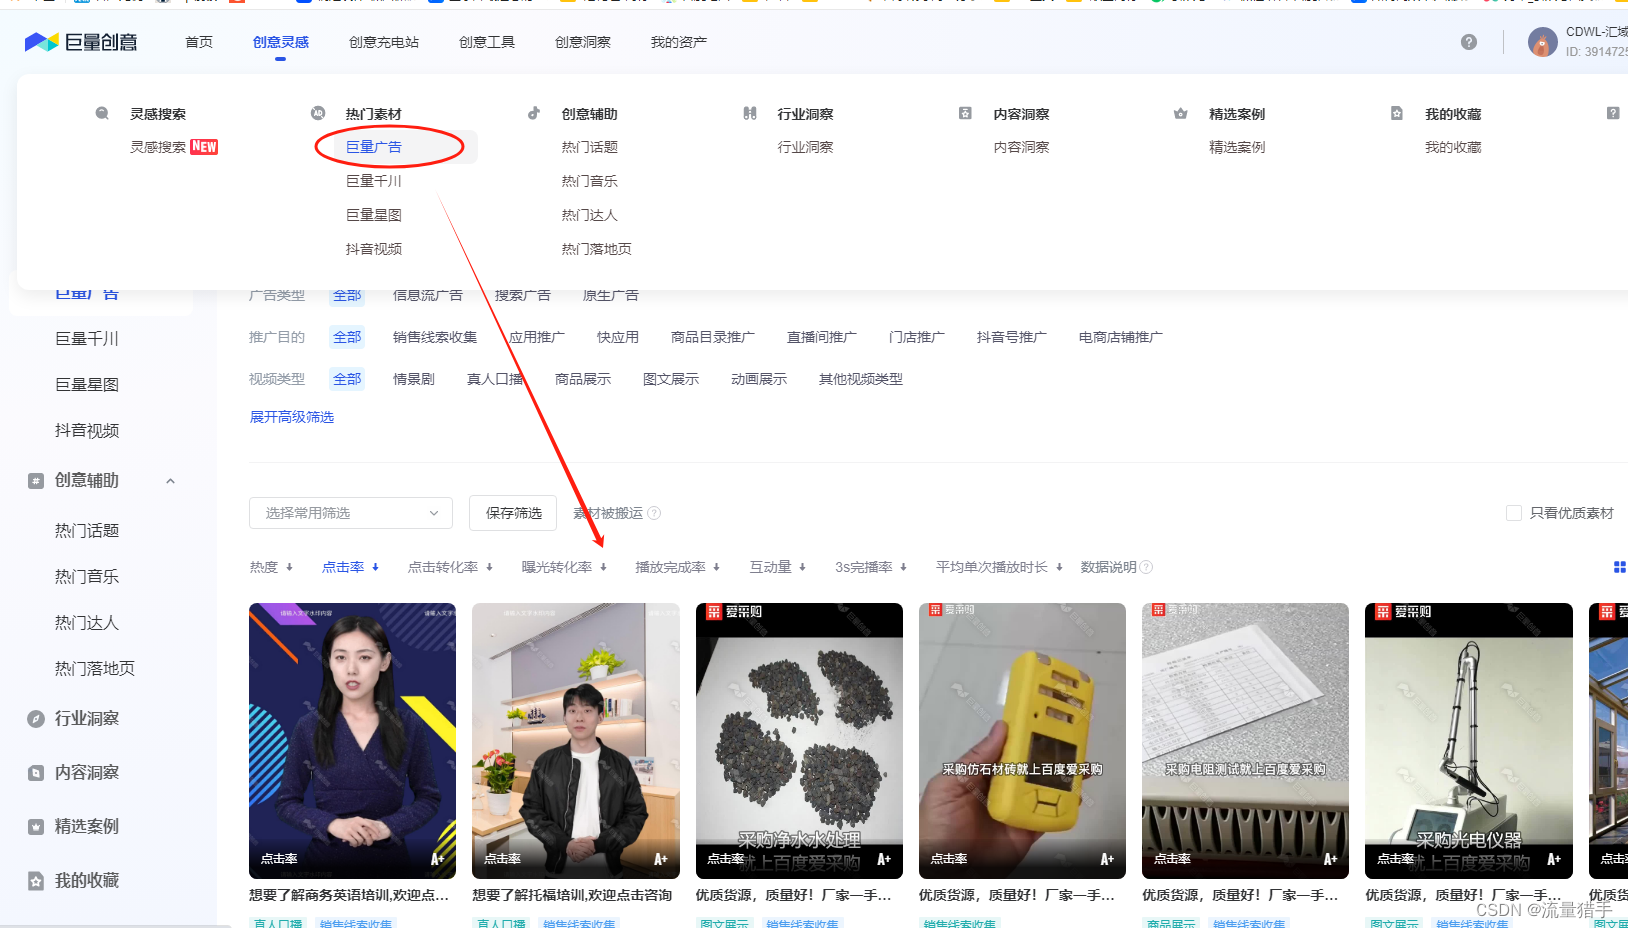Click the 创意辅助 music note icon
The width and height of the screenshot is (1628, 928).
[534, 114]
